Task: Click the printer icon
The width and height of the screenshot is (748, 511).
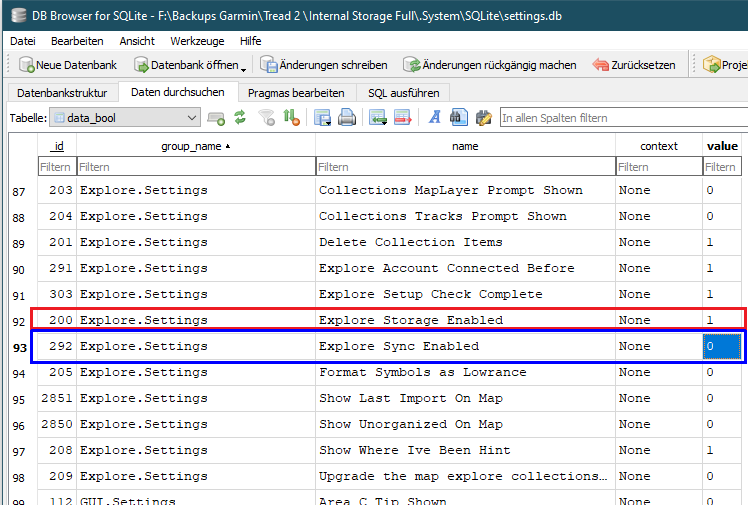Action: coord(347,117)
